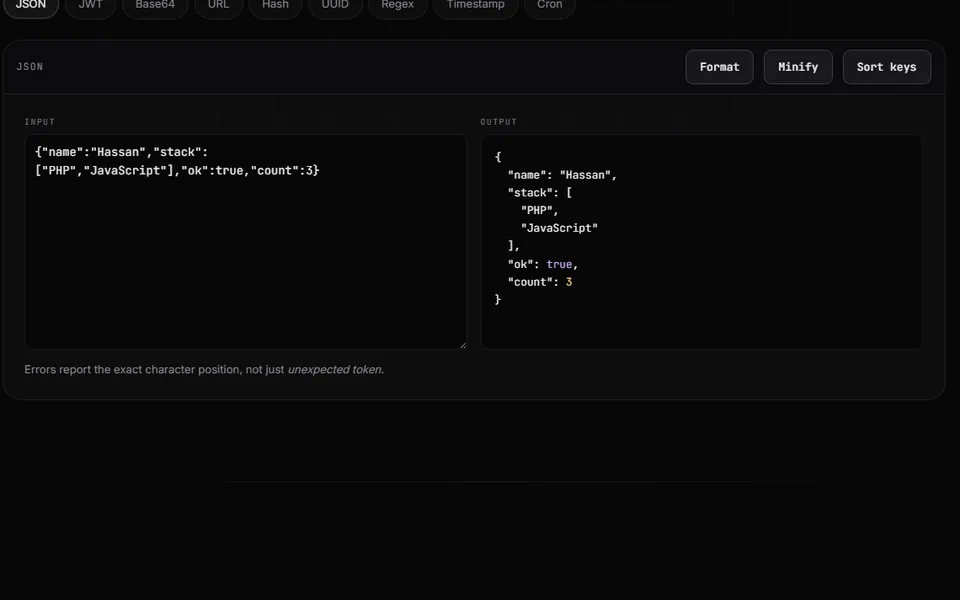Click the Sort keys button
The height and width of the screenshot is (600, 960).
(x=887, y=67)
